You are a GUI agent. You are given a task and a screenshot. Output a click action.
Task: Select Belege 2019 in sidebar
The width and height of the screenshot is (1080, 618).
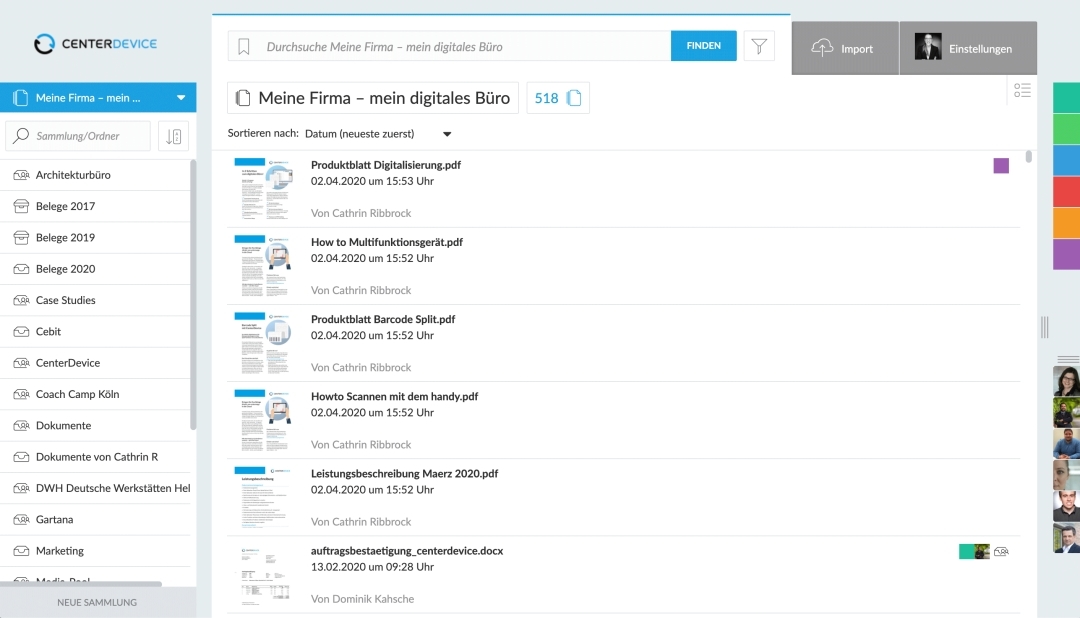96,238
